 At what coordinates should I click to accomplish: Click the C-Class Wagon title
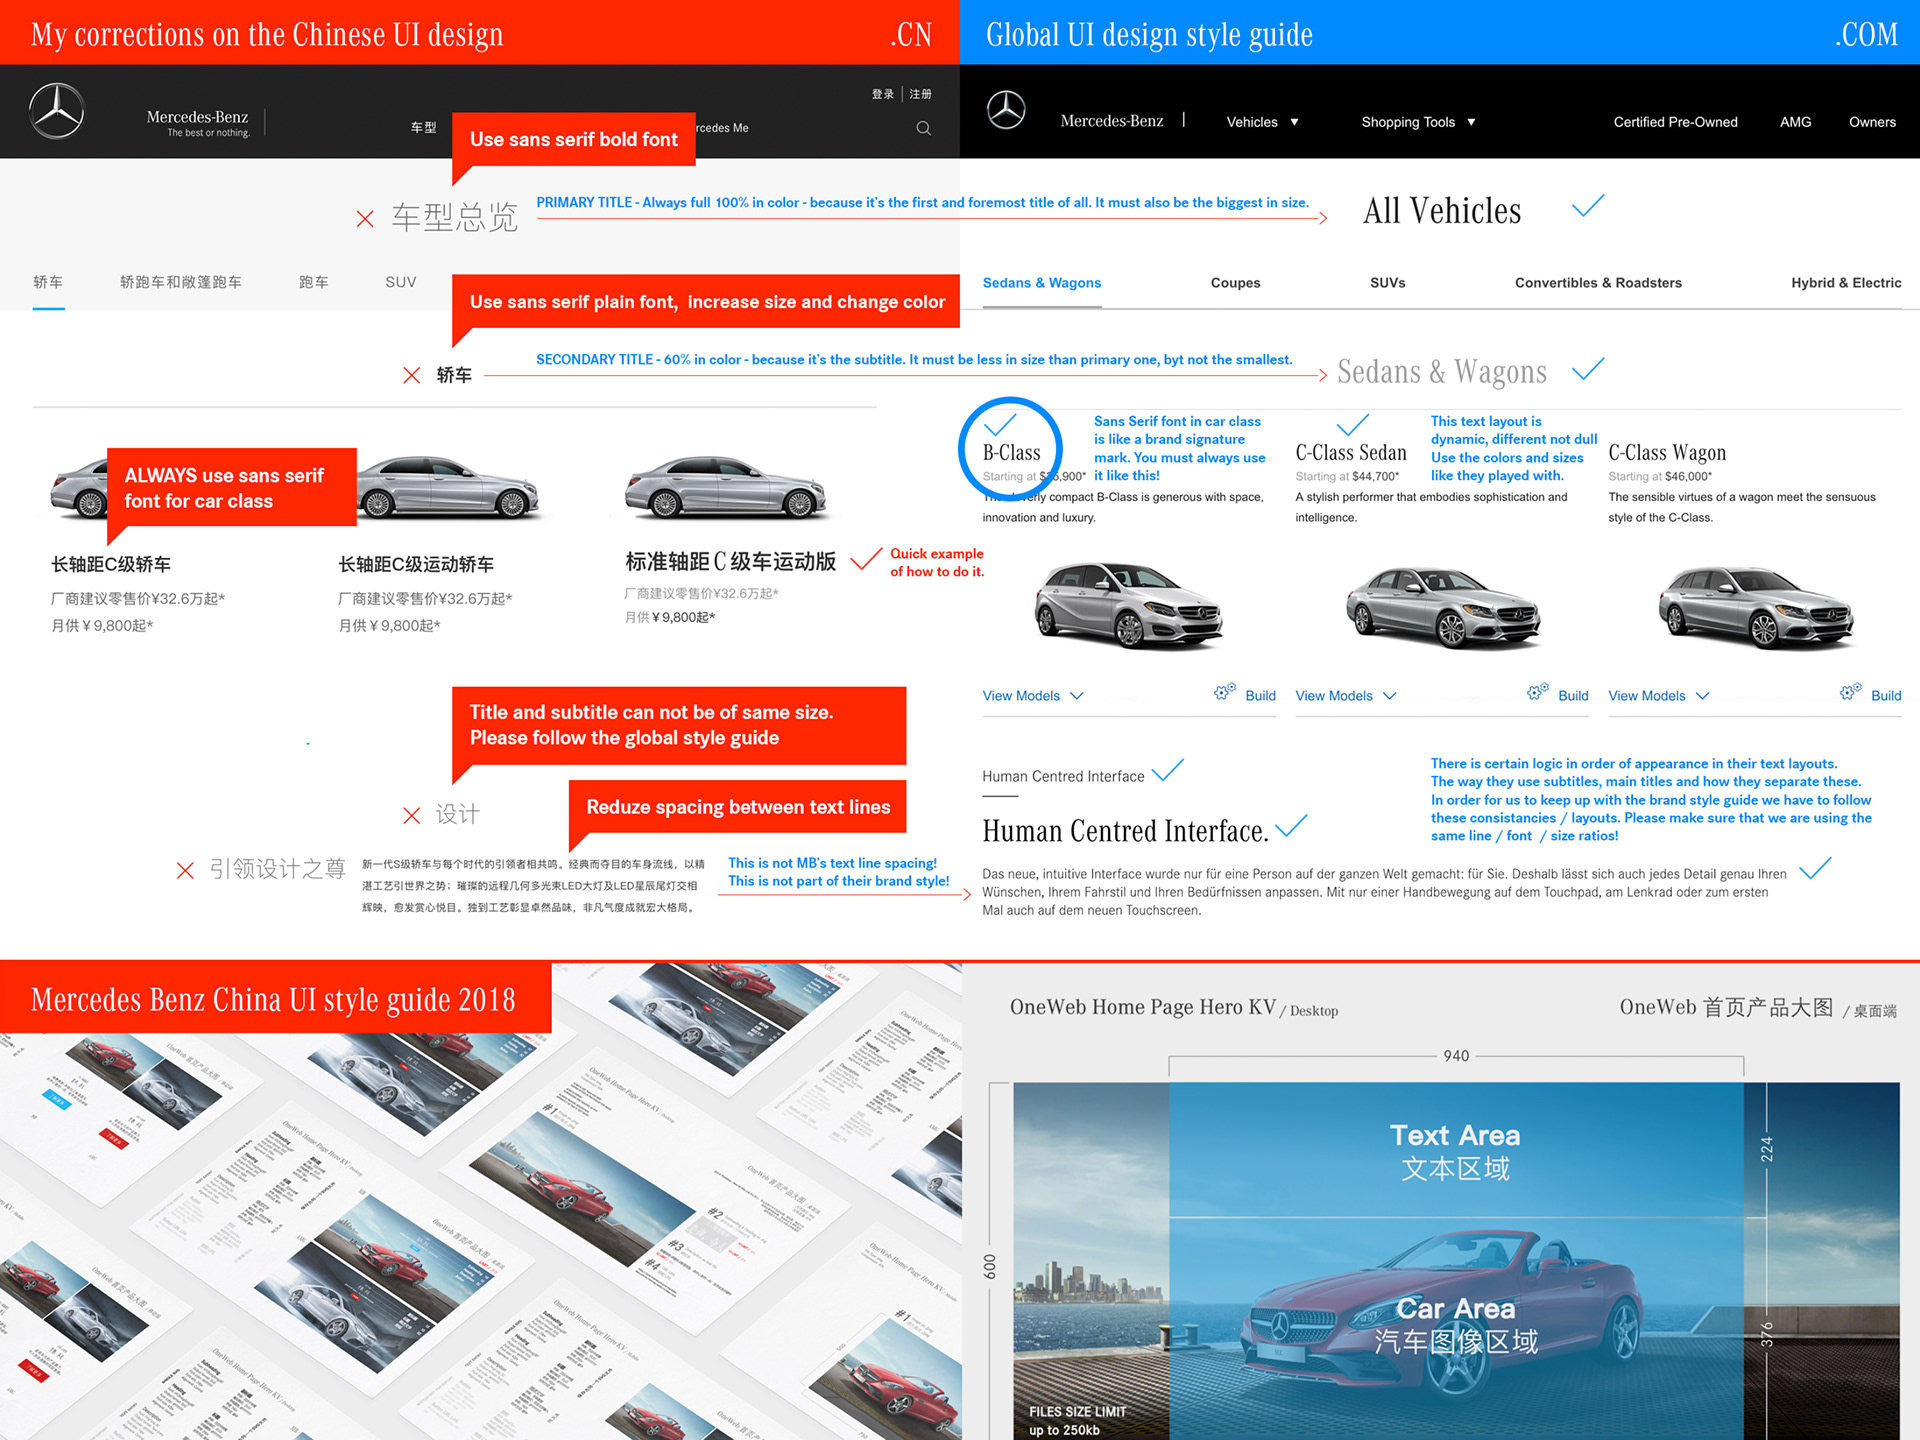tap(1667, 453)
